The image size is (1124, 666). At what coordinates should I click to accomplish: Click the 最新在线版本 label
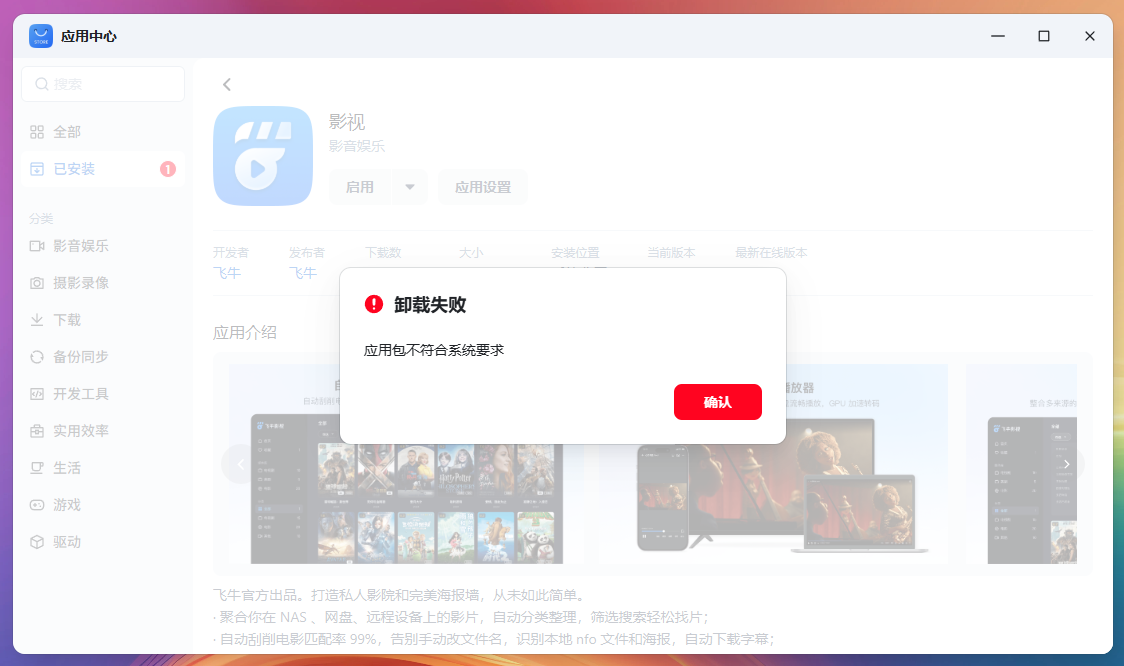click(x=771, y=253)
